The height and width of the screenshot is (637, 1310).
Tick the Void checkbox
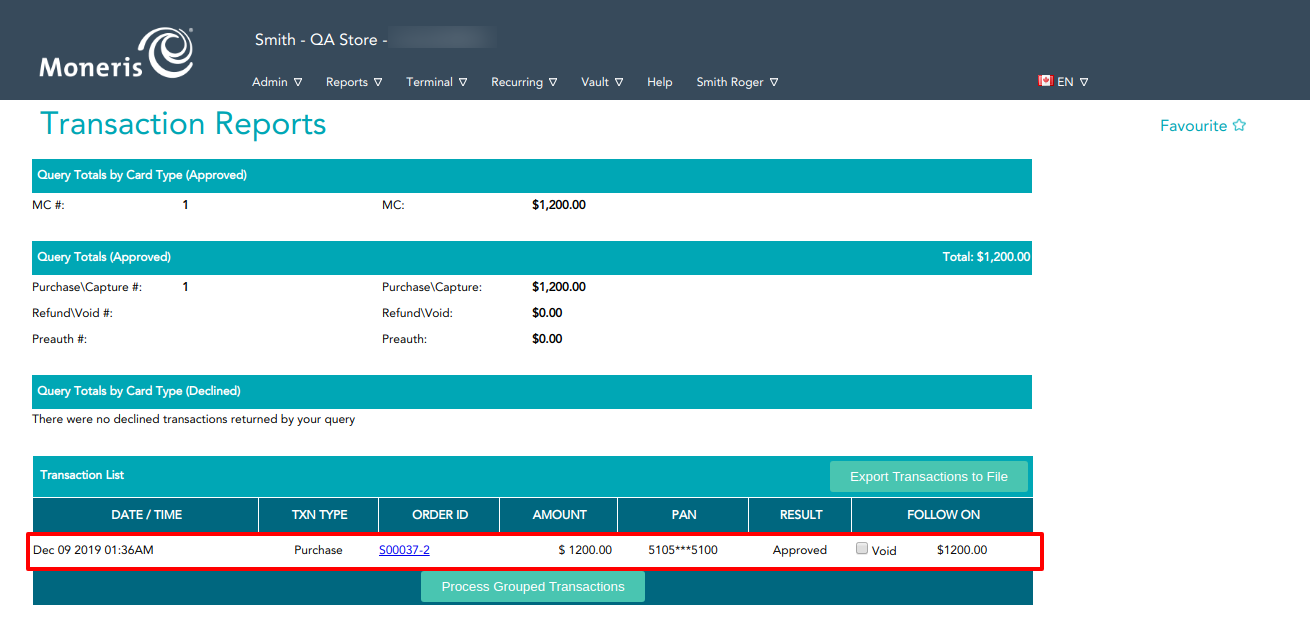(x=862, y=548)
